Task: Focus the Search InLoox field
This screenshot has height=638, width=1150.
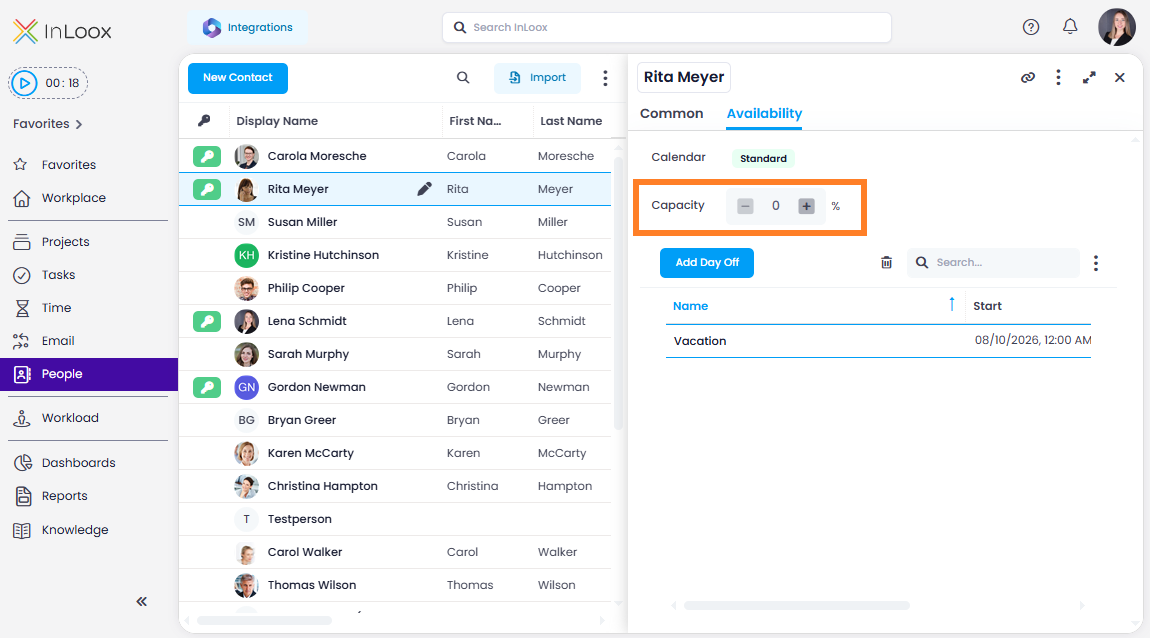Action: coord(667,27)
